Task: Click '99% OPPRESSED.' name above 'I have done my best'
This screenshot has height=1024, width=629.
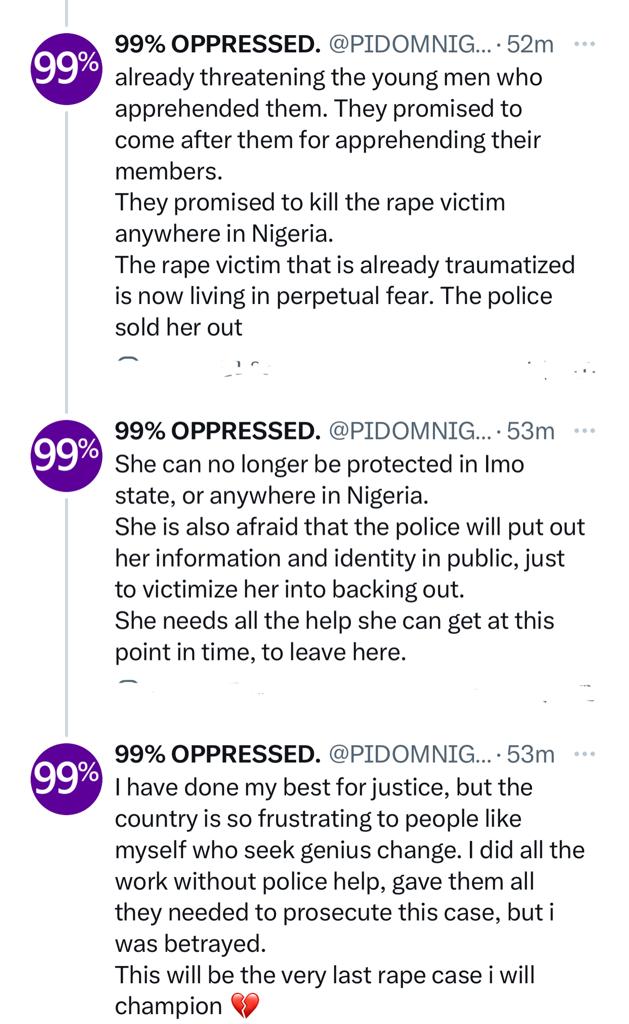Action: tap(217, 754)
